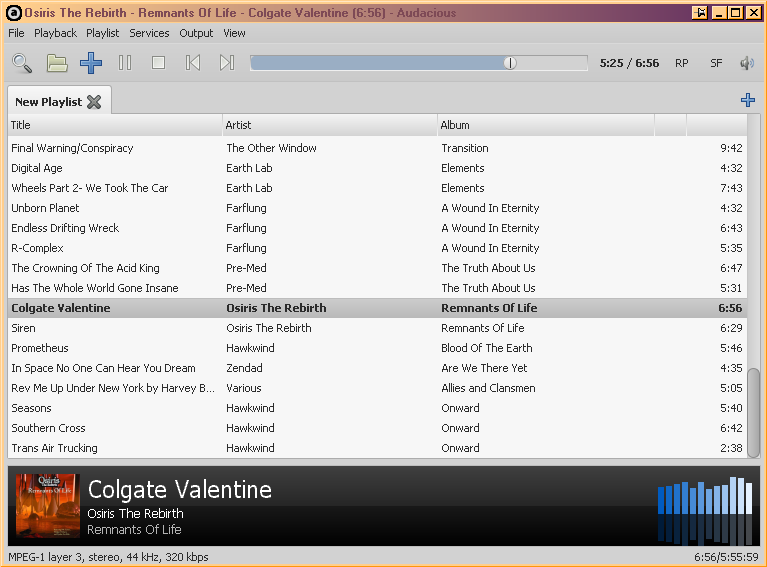Screen dimensions: 767x567
Task: Click the Colgate Valentine album art thumbnail
Action: click(48, 506)
